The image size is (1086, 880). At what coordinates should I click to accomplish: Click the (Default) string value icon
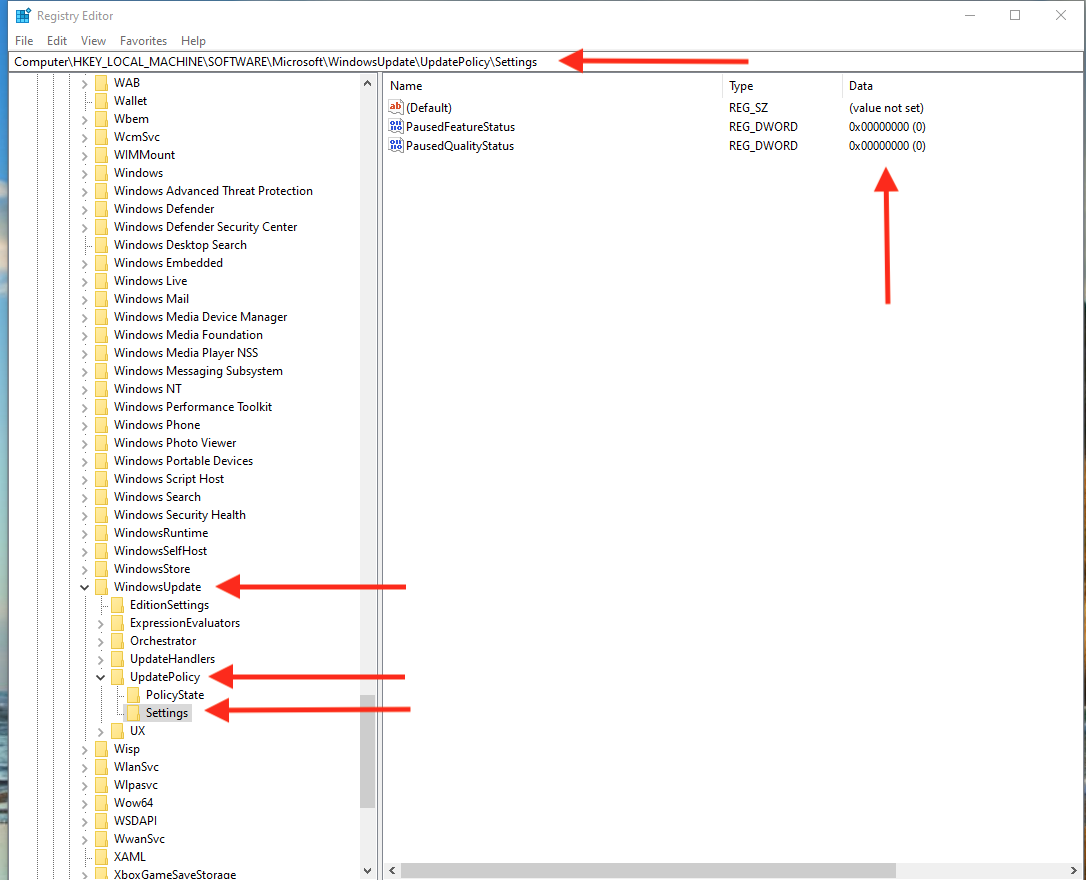point(396,107)
